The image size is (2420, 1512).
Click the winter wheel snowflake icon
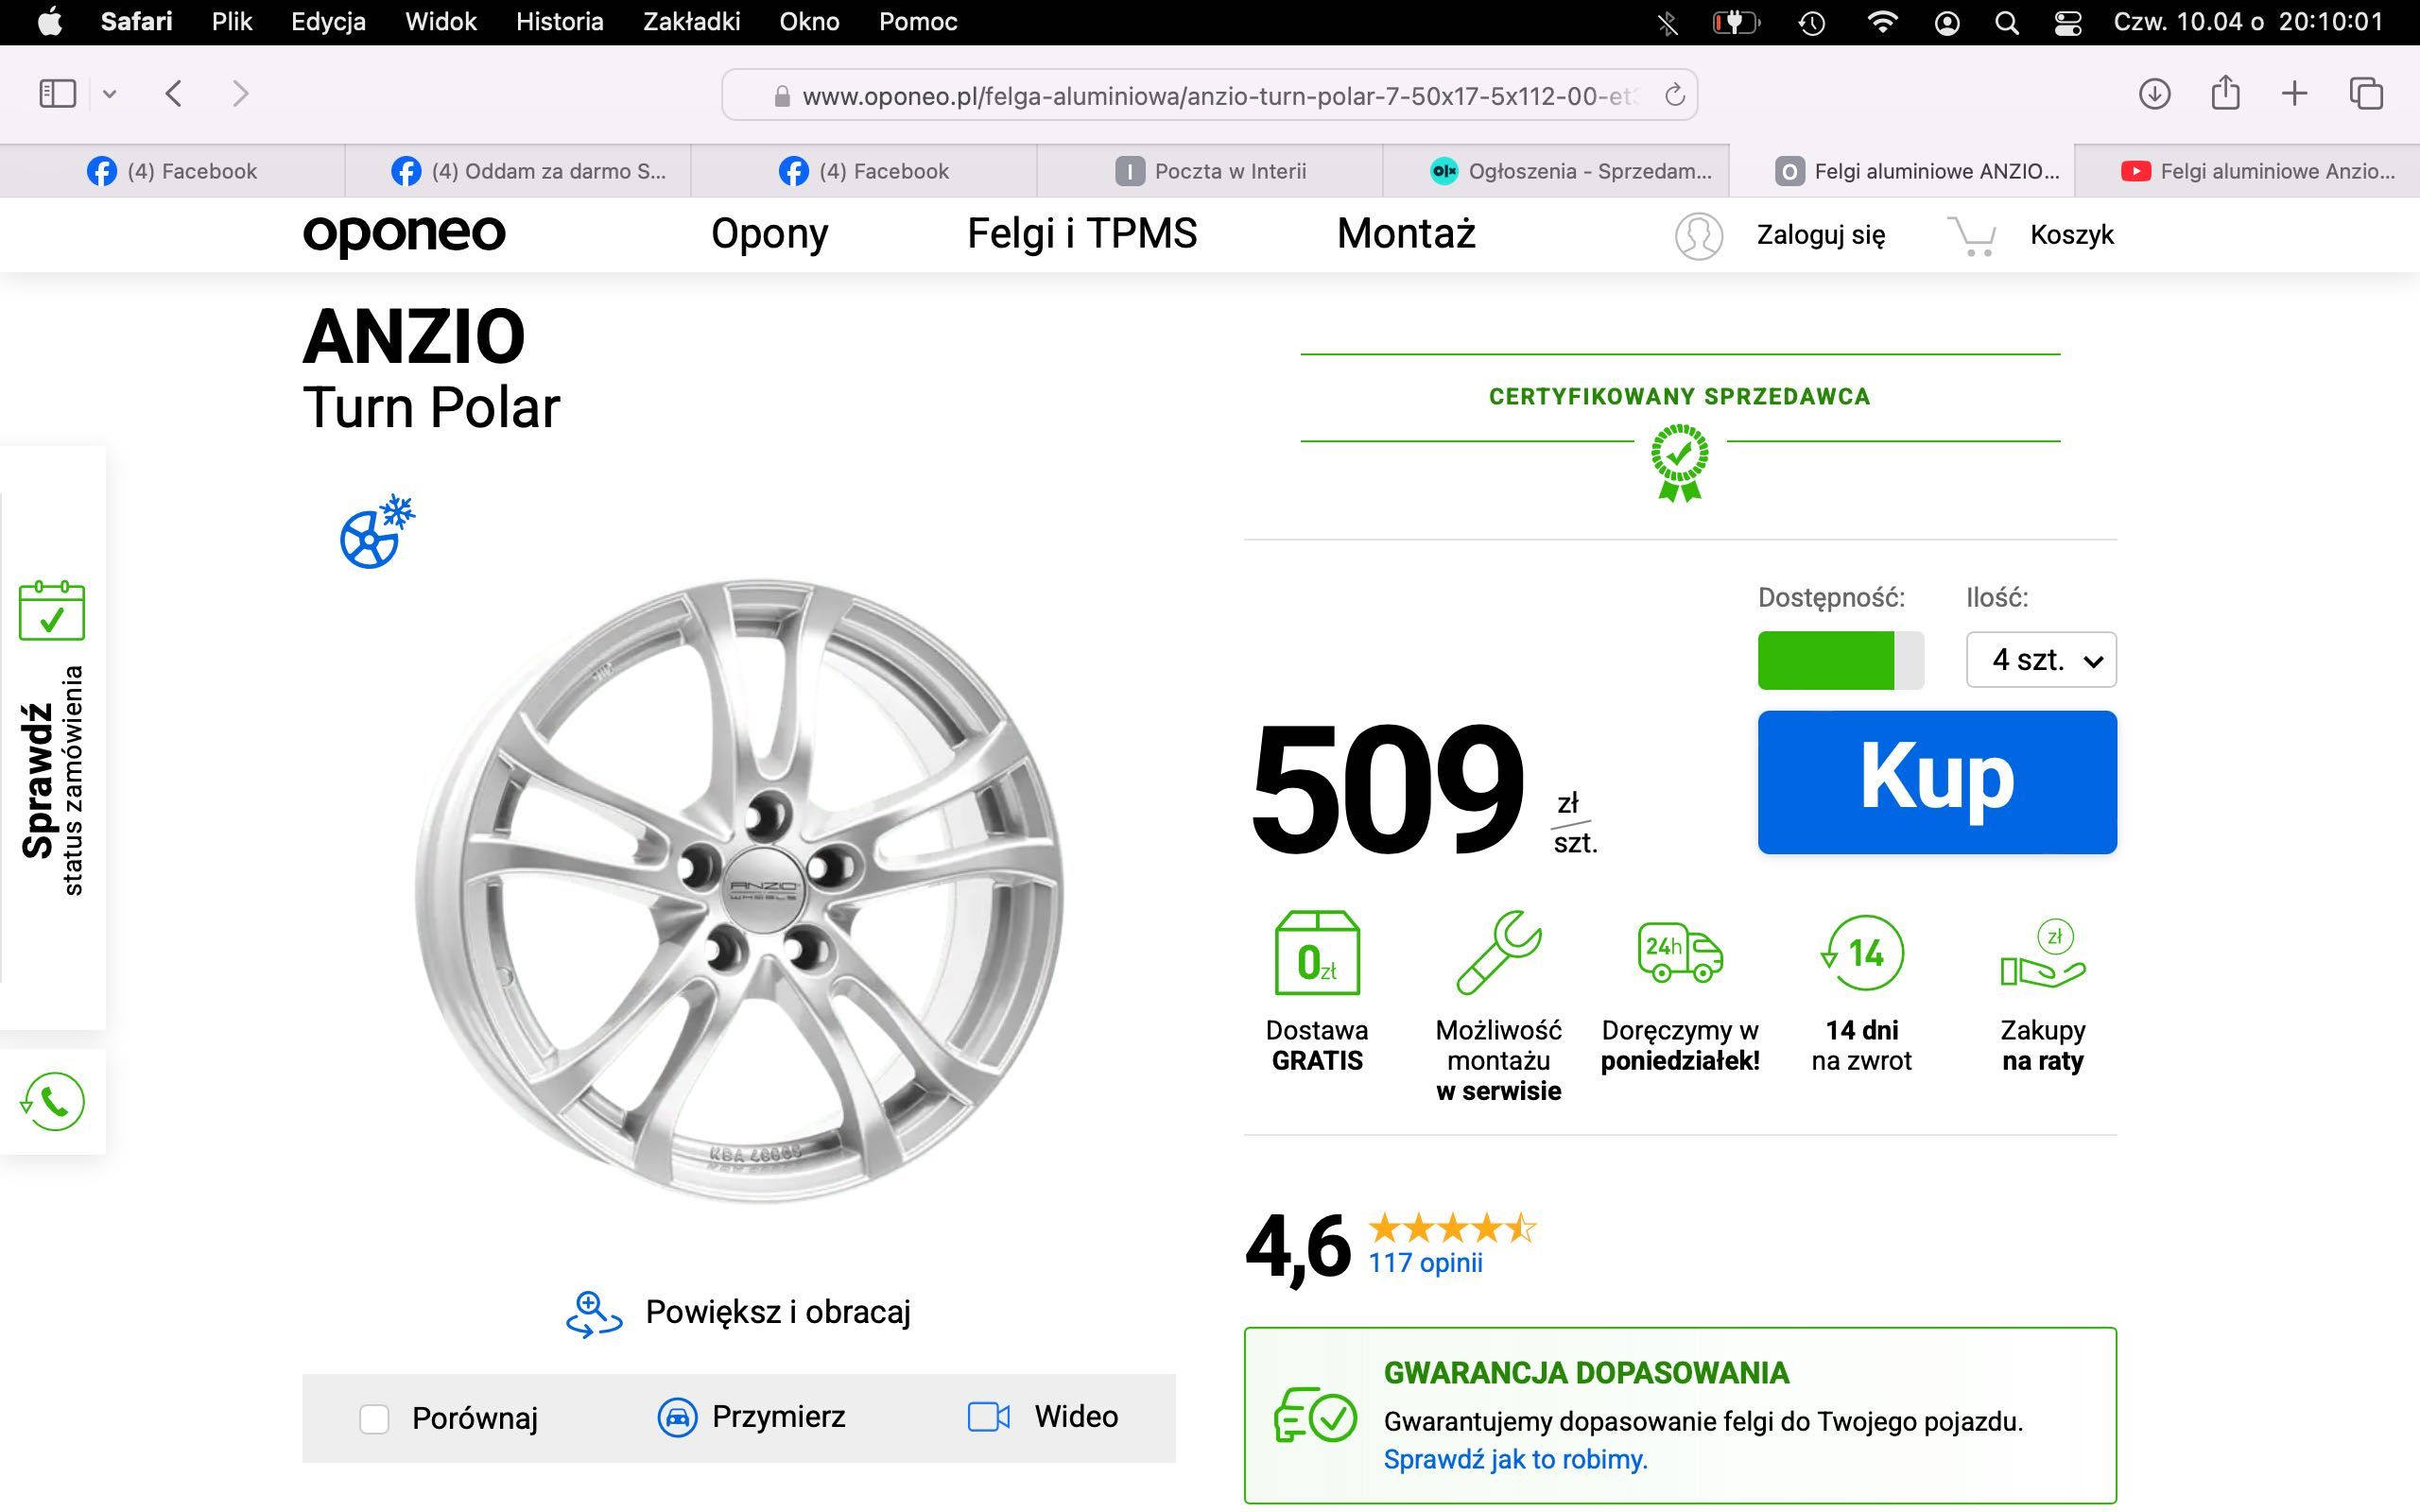(x=377, y=531)
